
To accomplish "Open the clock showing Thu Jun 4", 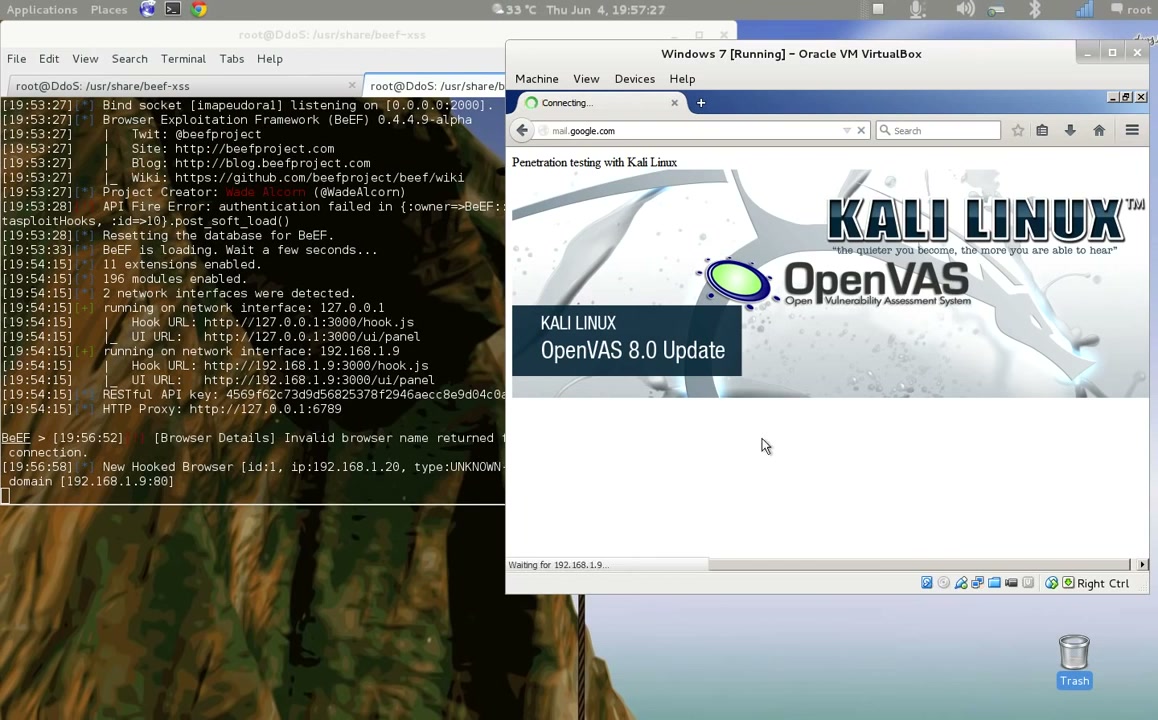I will tap(606, 10).
